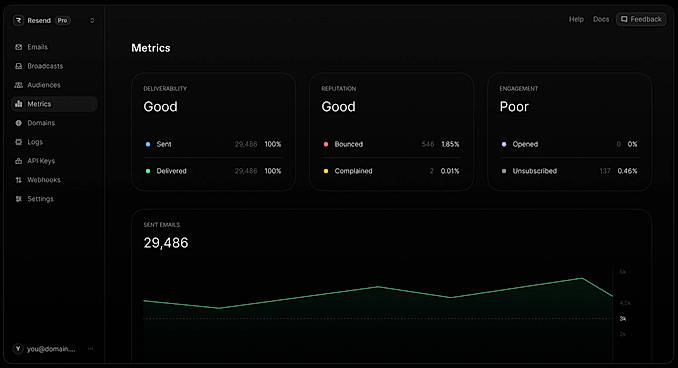
Task: Select Metrics in the sidebar
Action: 54,104
